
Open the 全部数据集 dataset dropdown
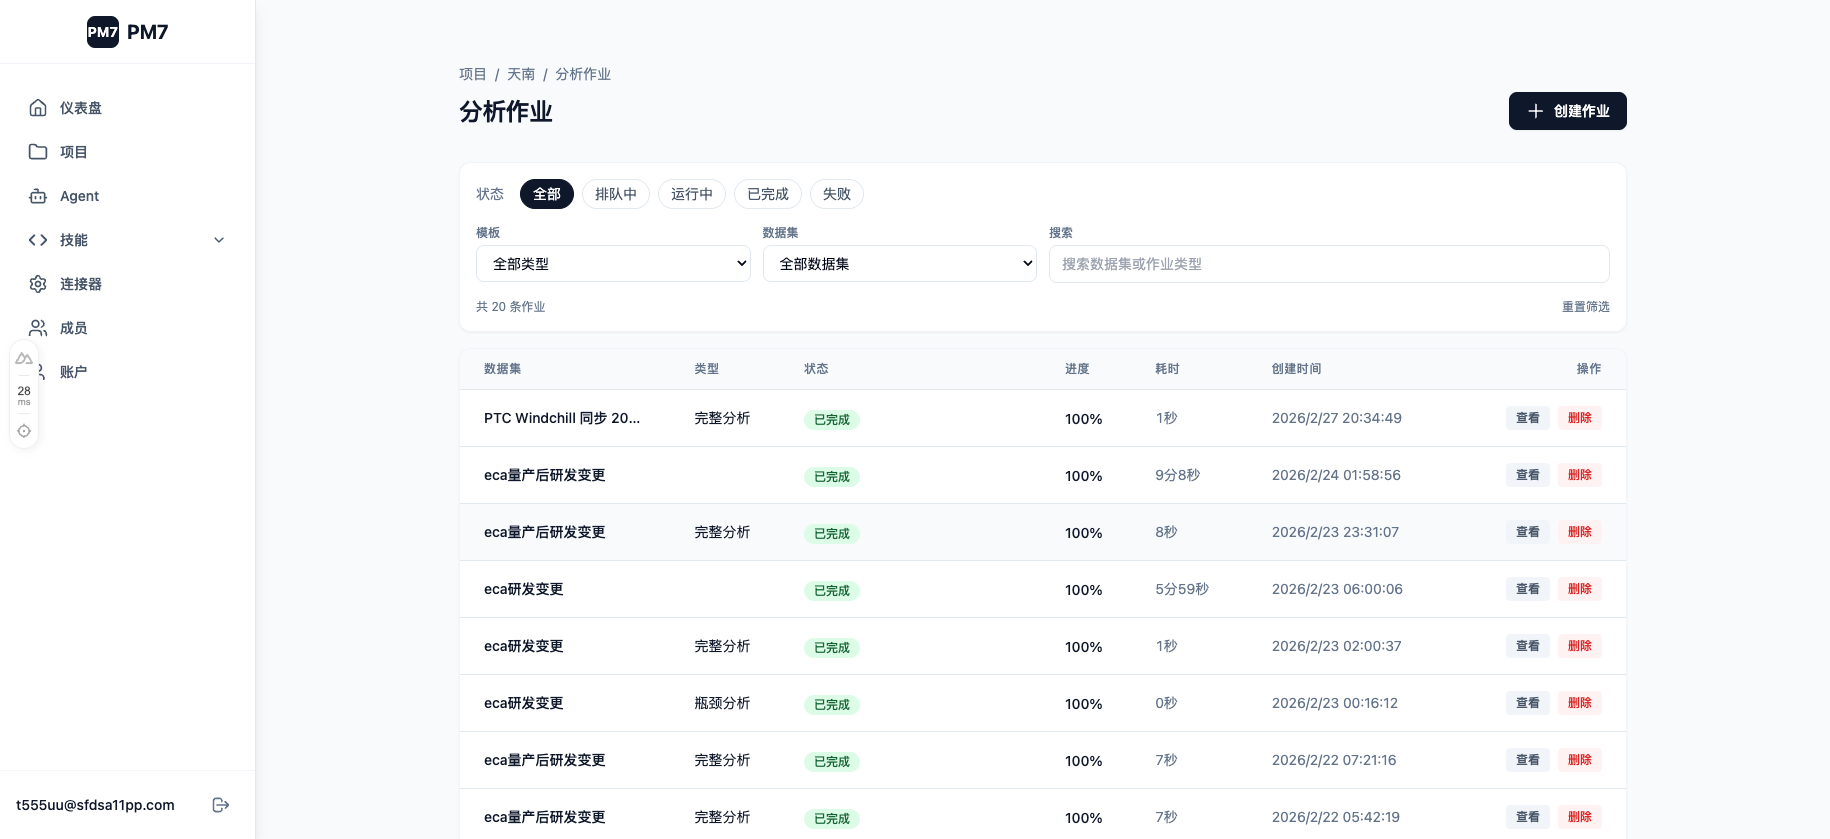[900, 264]
